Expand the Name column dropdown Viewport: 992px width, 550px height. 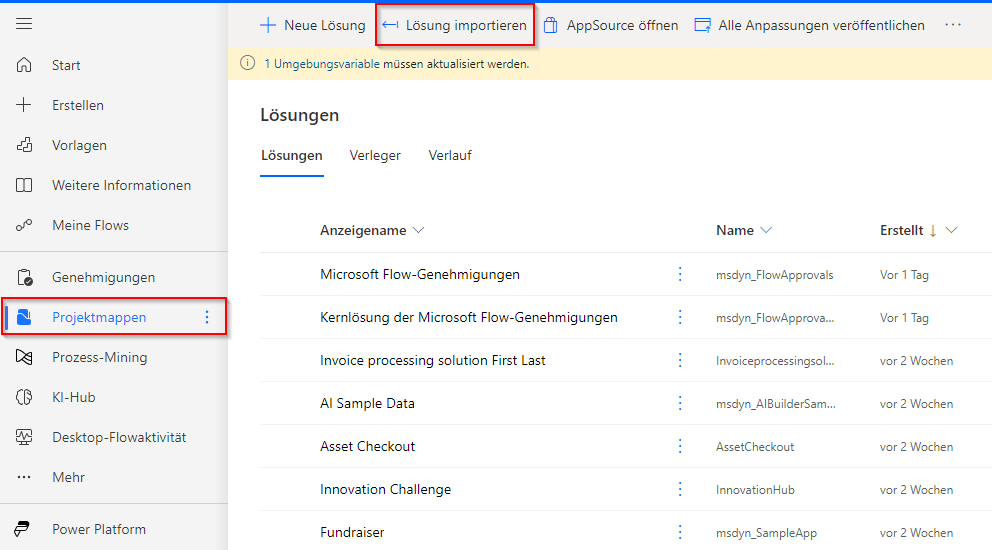[766, 230]
